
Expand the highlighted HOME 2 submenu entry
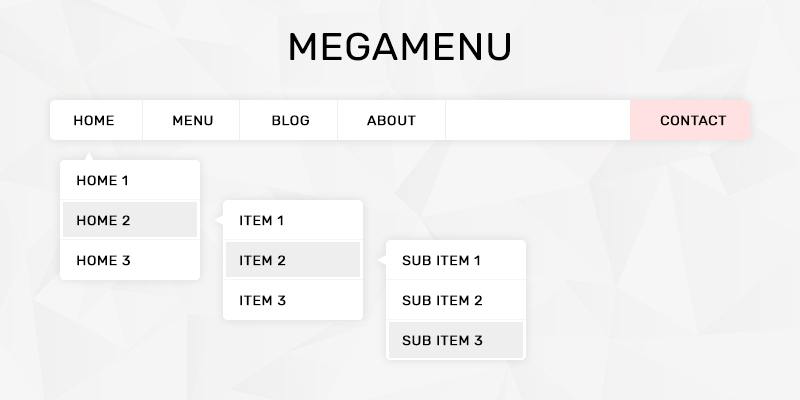(130, 221)
